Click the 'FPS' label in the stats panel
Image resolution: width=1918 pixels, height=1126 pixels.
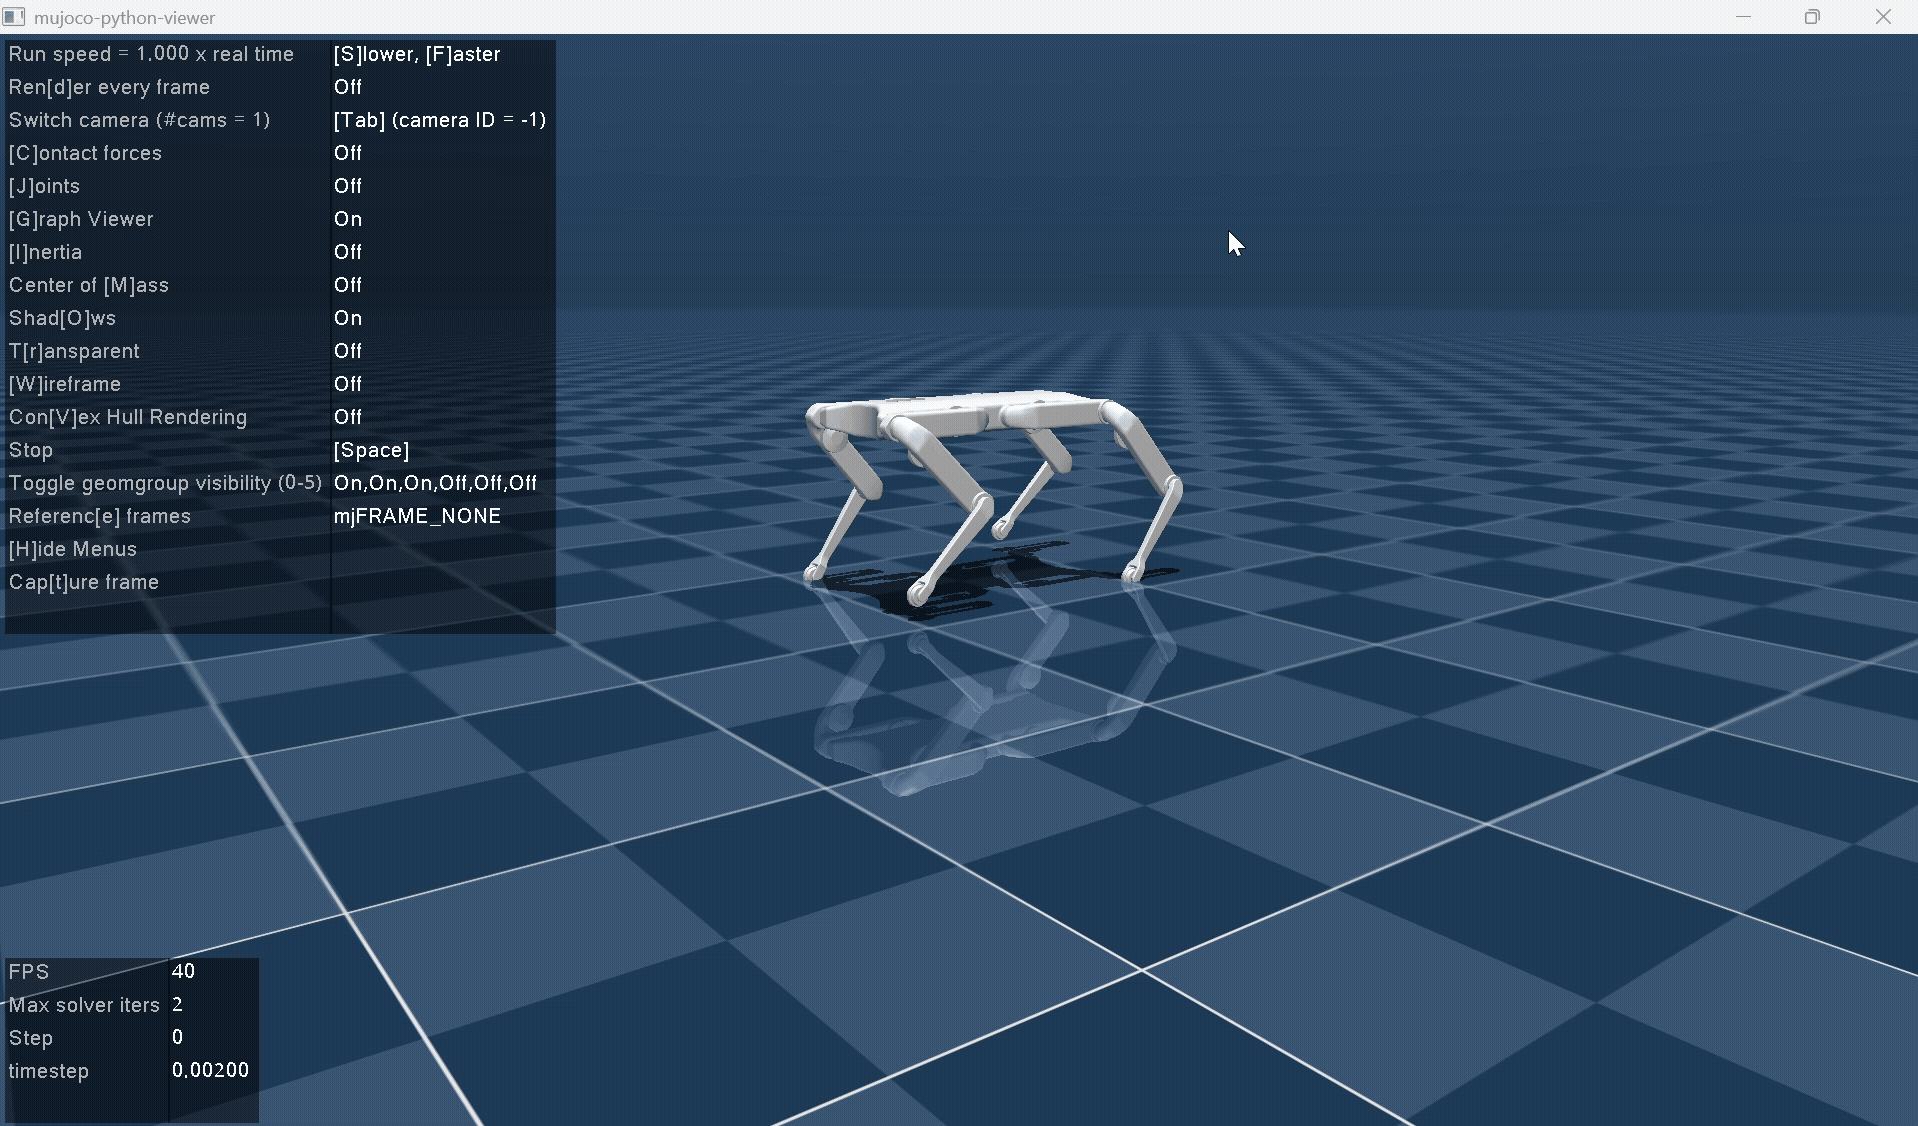pyautogui.click(x=28, y=972)
